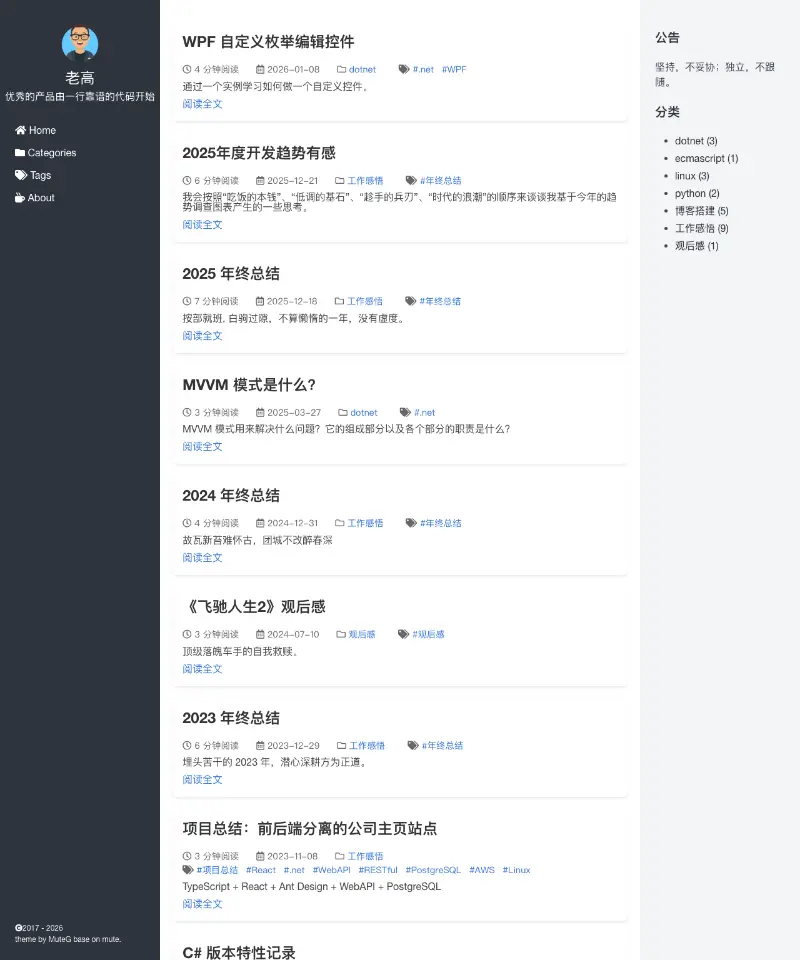
Task: Click the tag icon before #项目总结
Action: coord(188,870)
